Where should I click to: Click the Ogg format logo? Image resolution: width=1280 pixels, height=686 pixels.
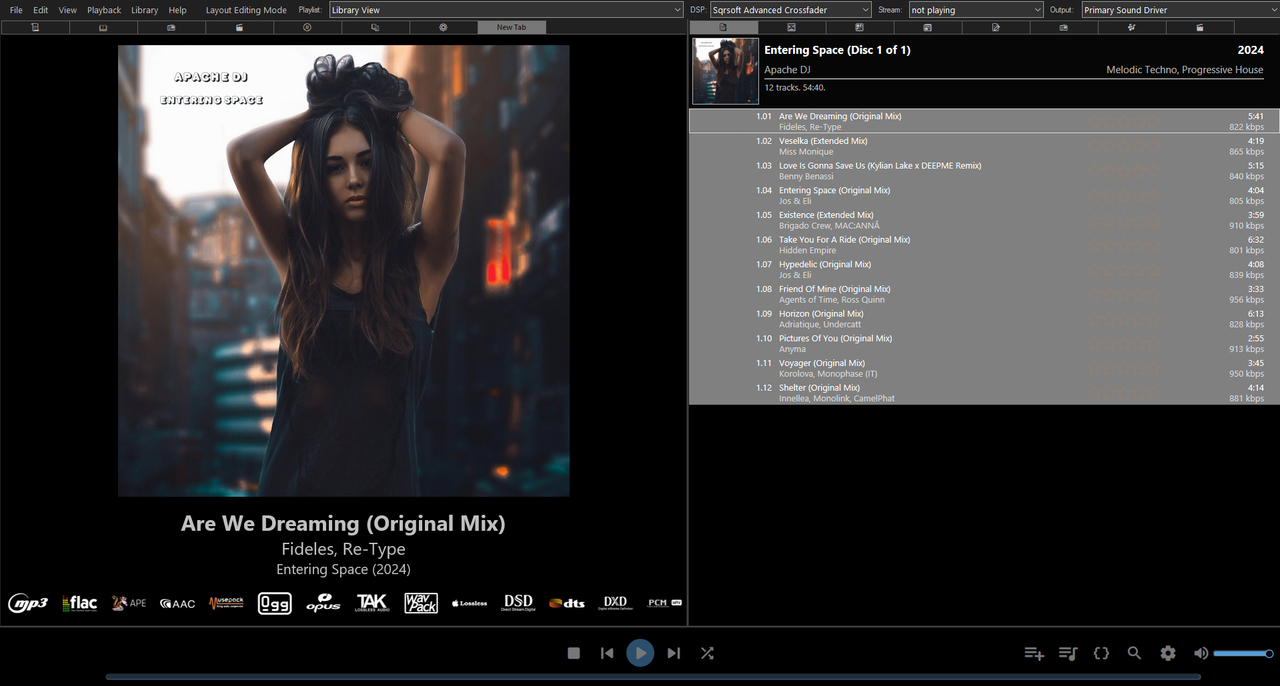pos(275,603)
